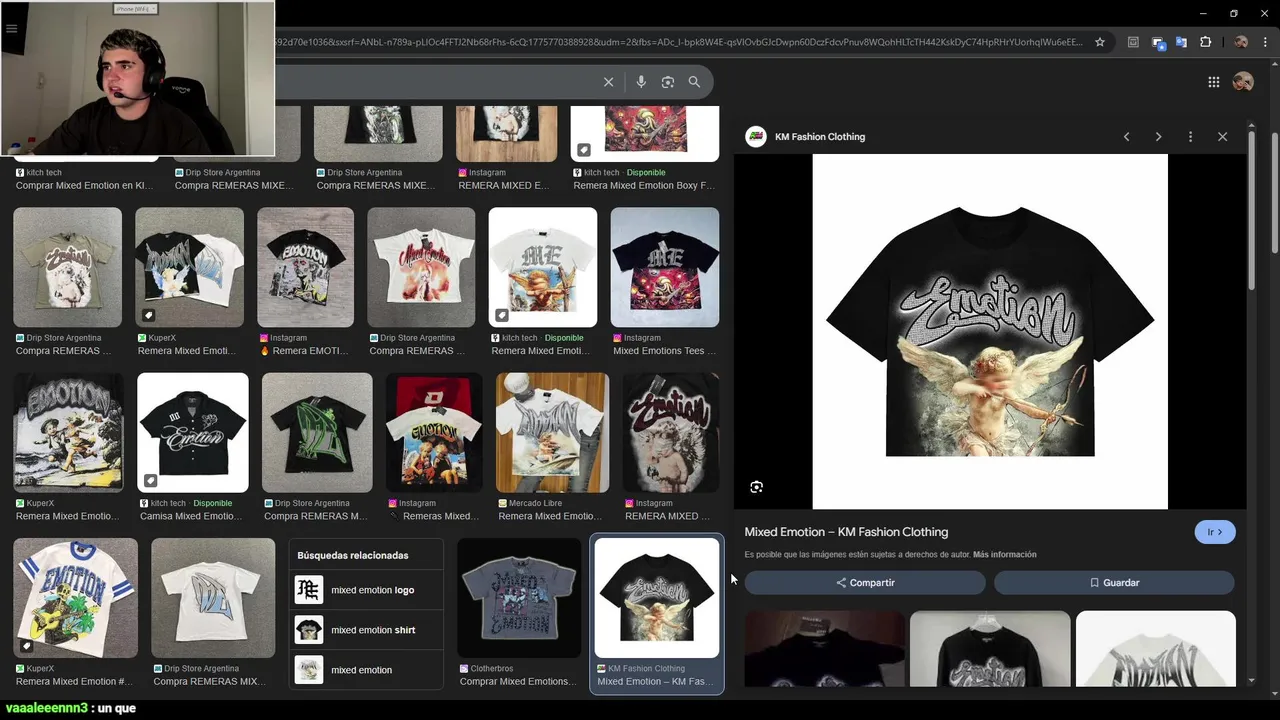
Task: Open green Emotion shirt from Drip Store Argentina
Action: pyautogui.click(x=67, y=267)
